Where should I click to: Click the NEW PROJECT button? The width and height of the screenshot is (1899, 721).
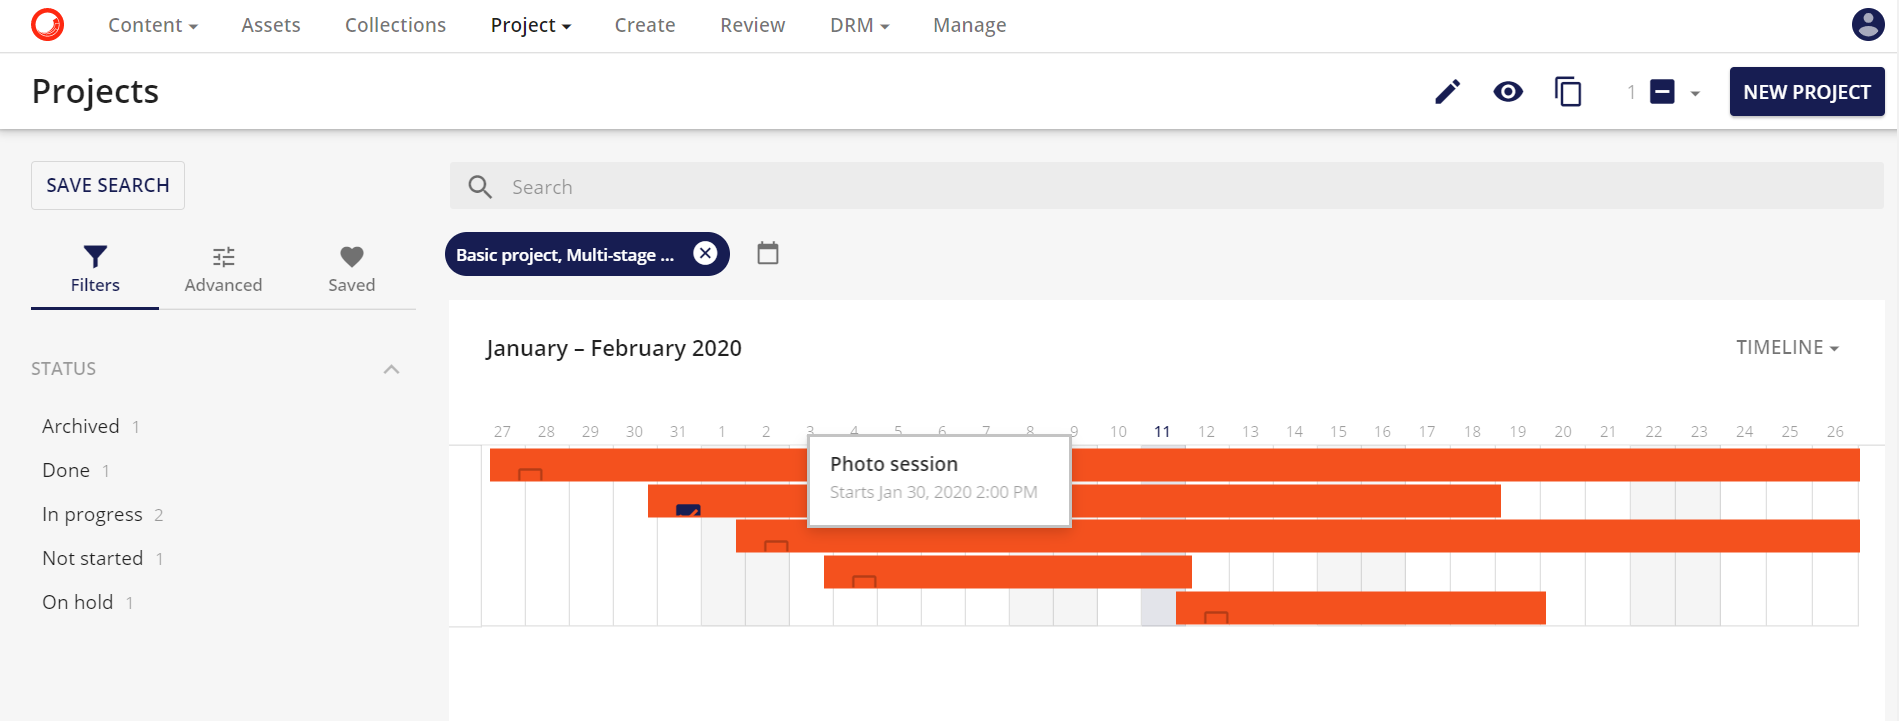point(1806,91)
